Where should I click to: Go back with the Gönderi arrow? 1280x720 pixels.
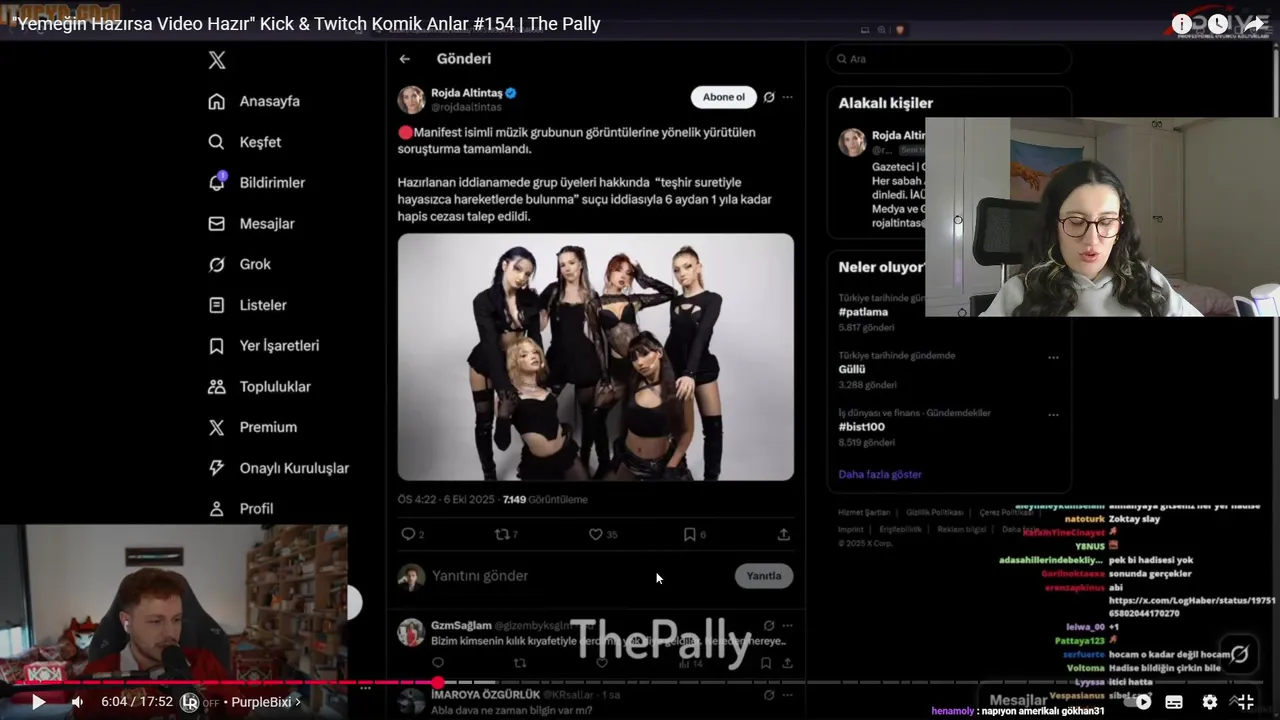click(x=405, y=59)
